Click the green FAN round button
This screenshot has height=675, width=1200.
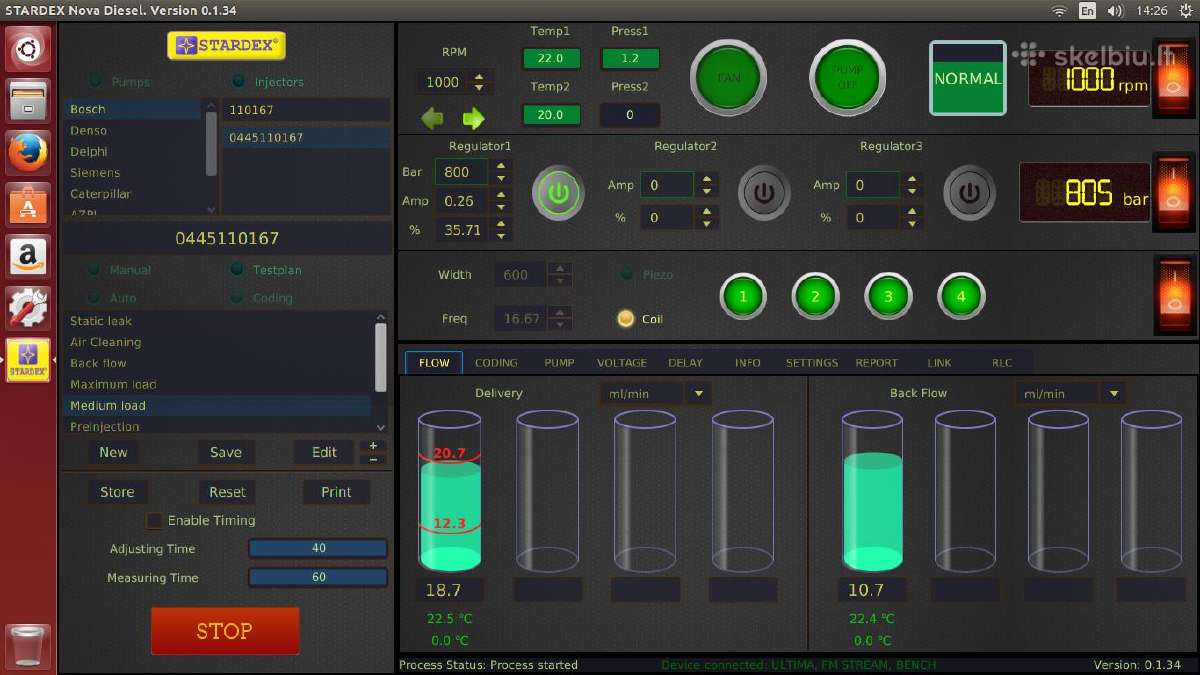point(728,78)
